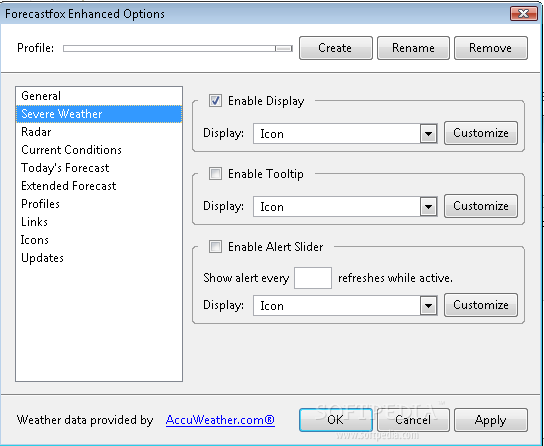Screen dimensions: 544x446
Task: Click Customize in Enable Tooltip group
Action: [481, 206]
